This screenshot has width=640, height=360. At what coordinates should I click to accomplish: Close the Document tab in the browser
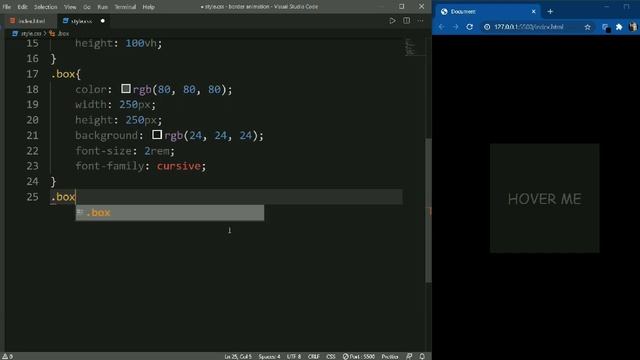click(x=533, y=11)
